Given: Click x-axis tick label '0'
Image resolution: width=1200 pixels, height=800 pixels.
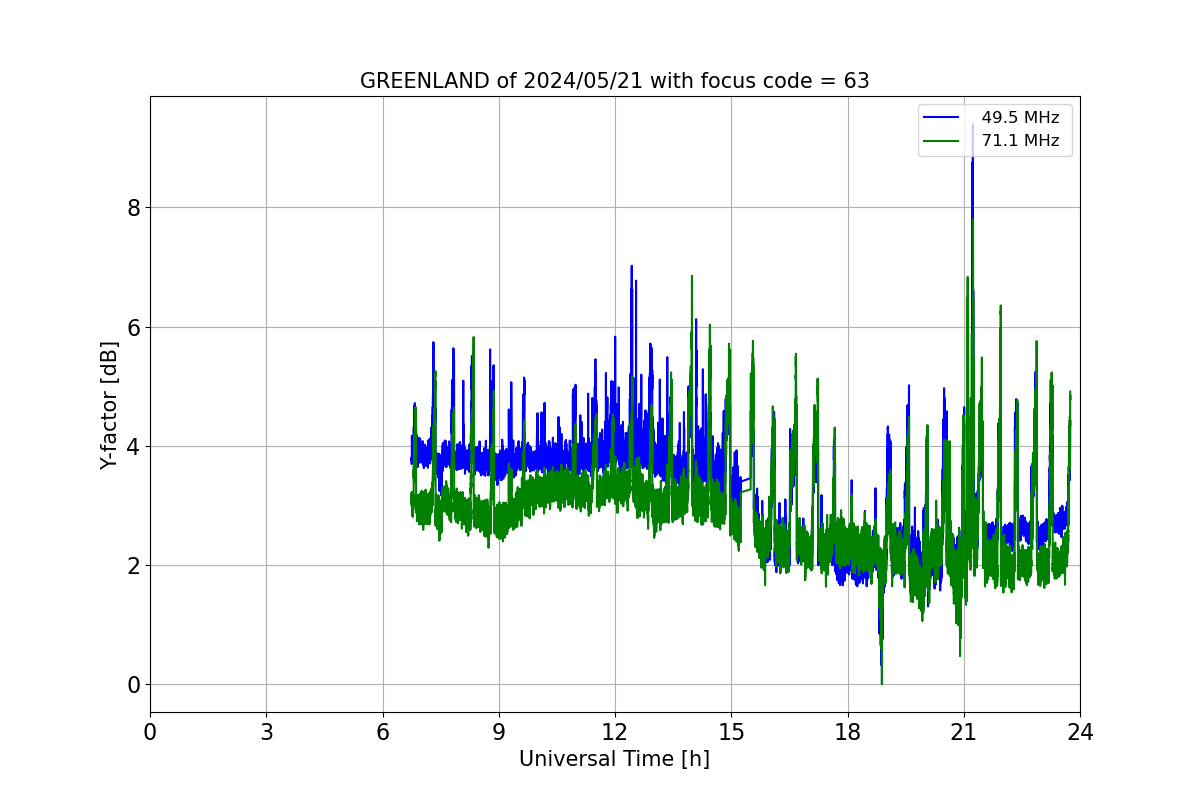Looking at the screenshot, I should coord(150,732).
